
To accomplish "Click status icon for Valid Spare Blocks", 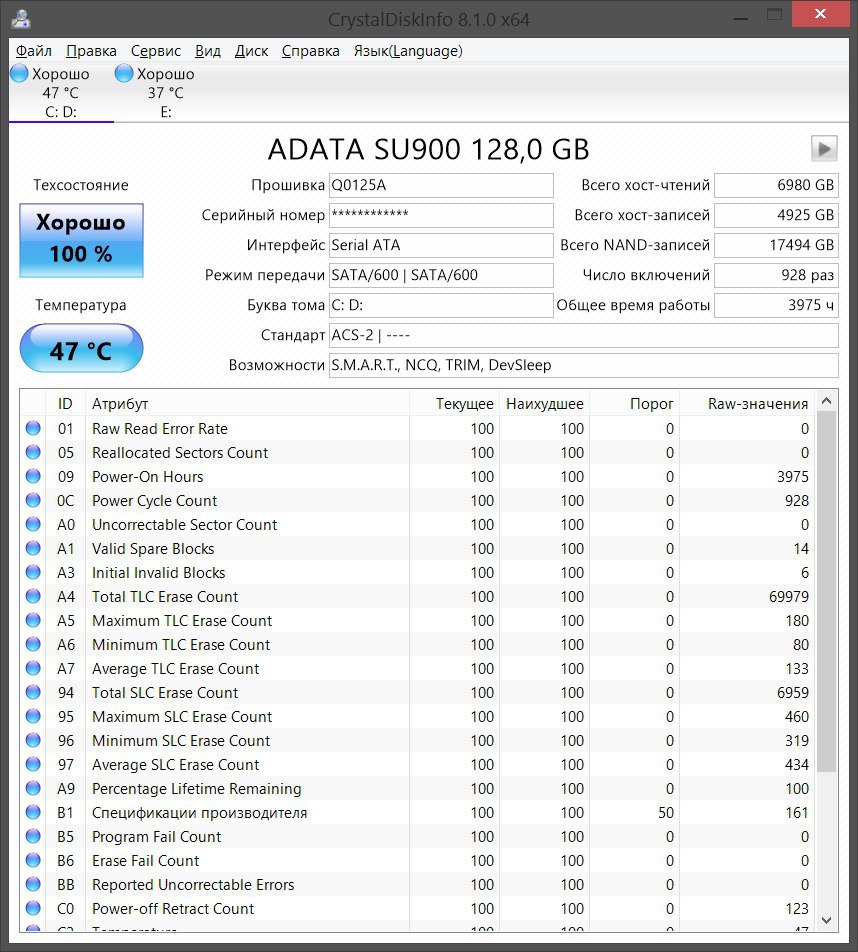I will coord(33,548).
